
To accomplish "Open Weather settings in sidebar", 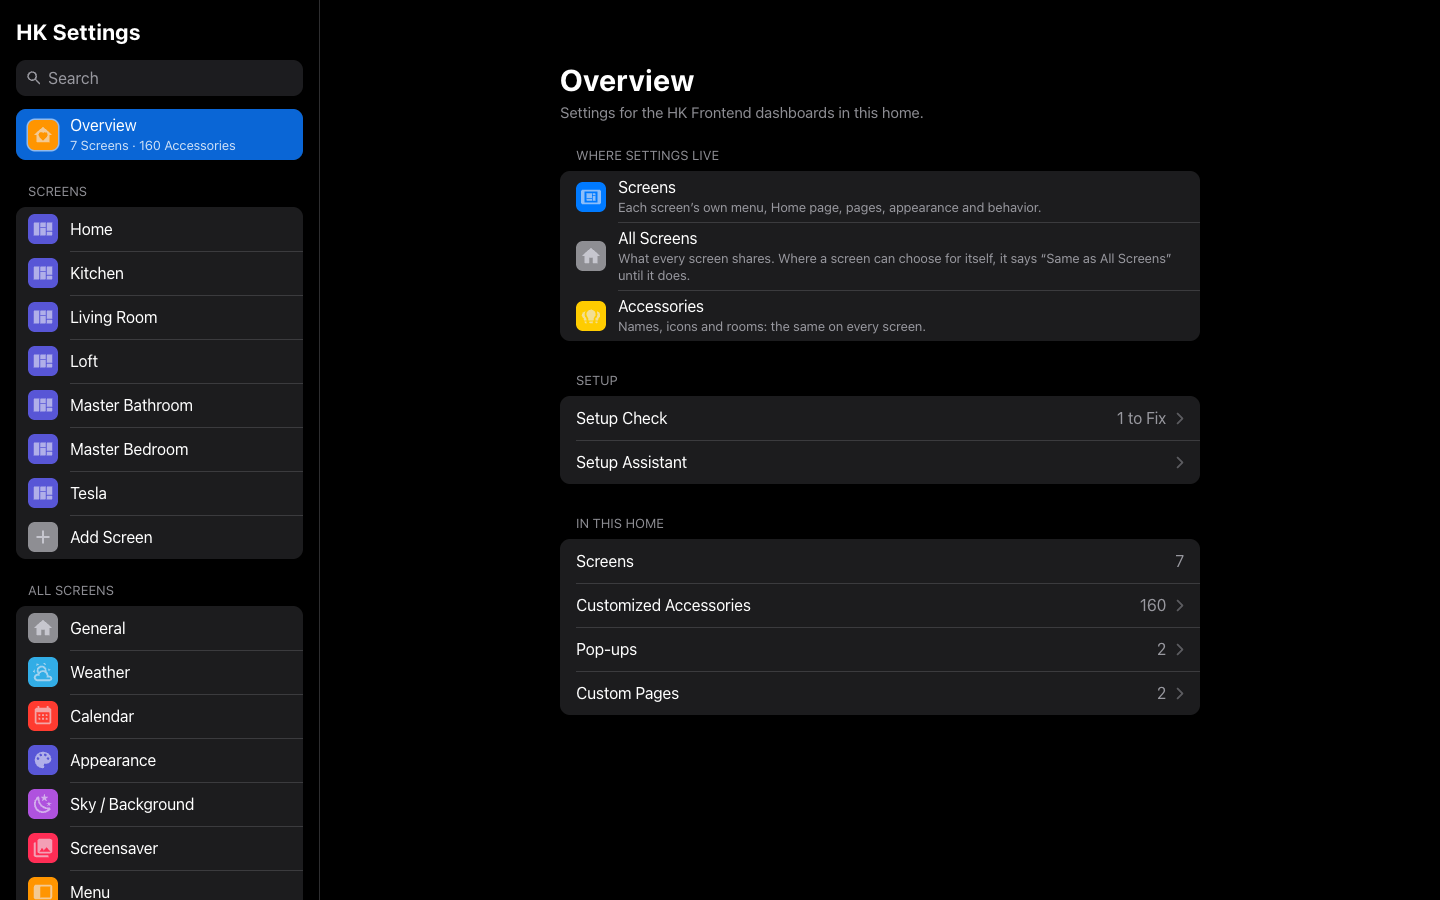I will pyautogui.click(x=159, y=672).
